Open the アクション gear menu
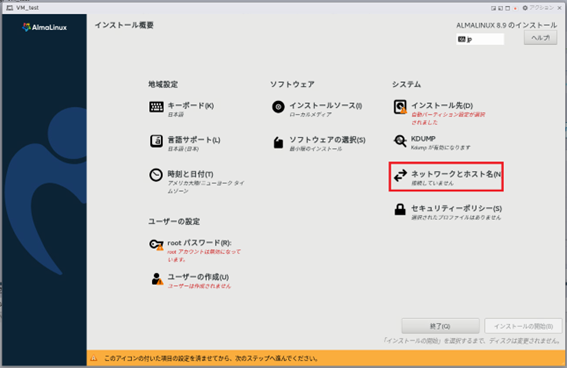Viewport: 567px width, 368px height. [x=538, y=8]
